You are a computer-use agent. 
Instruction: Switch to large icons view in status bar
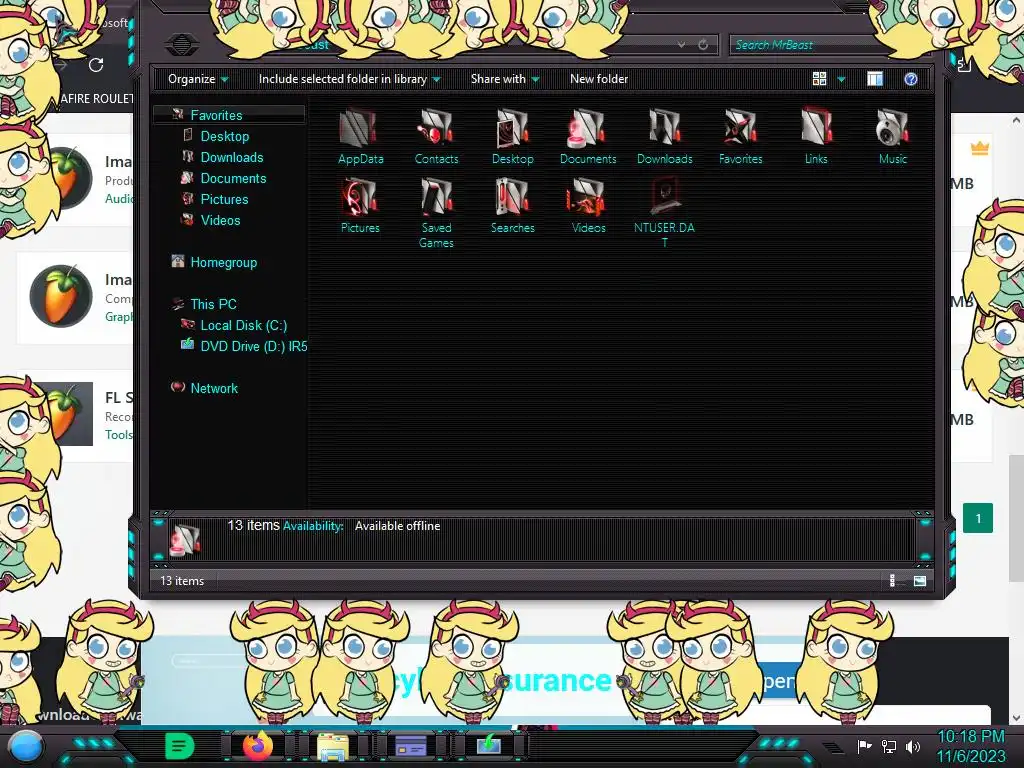[x=920, y=581]
